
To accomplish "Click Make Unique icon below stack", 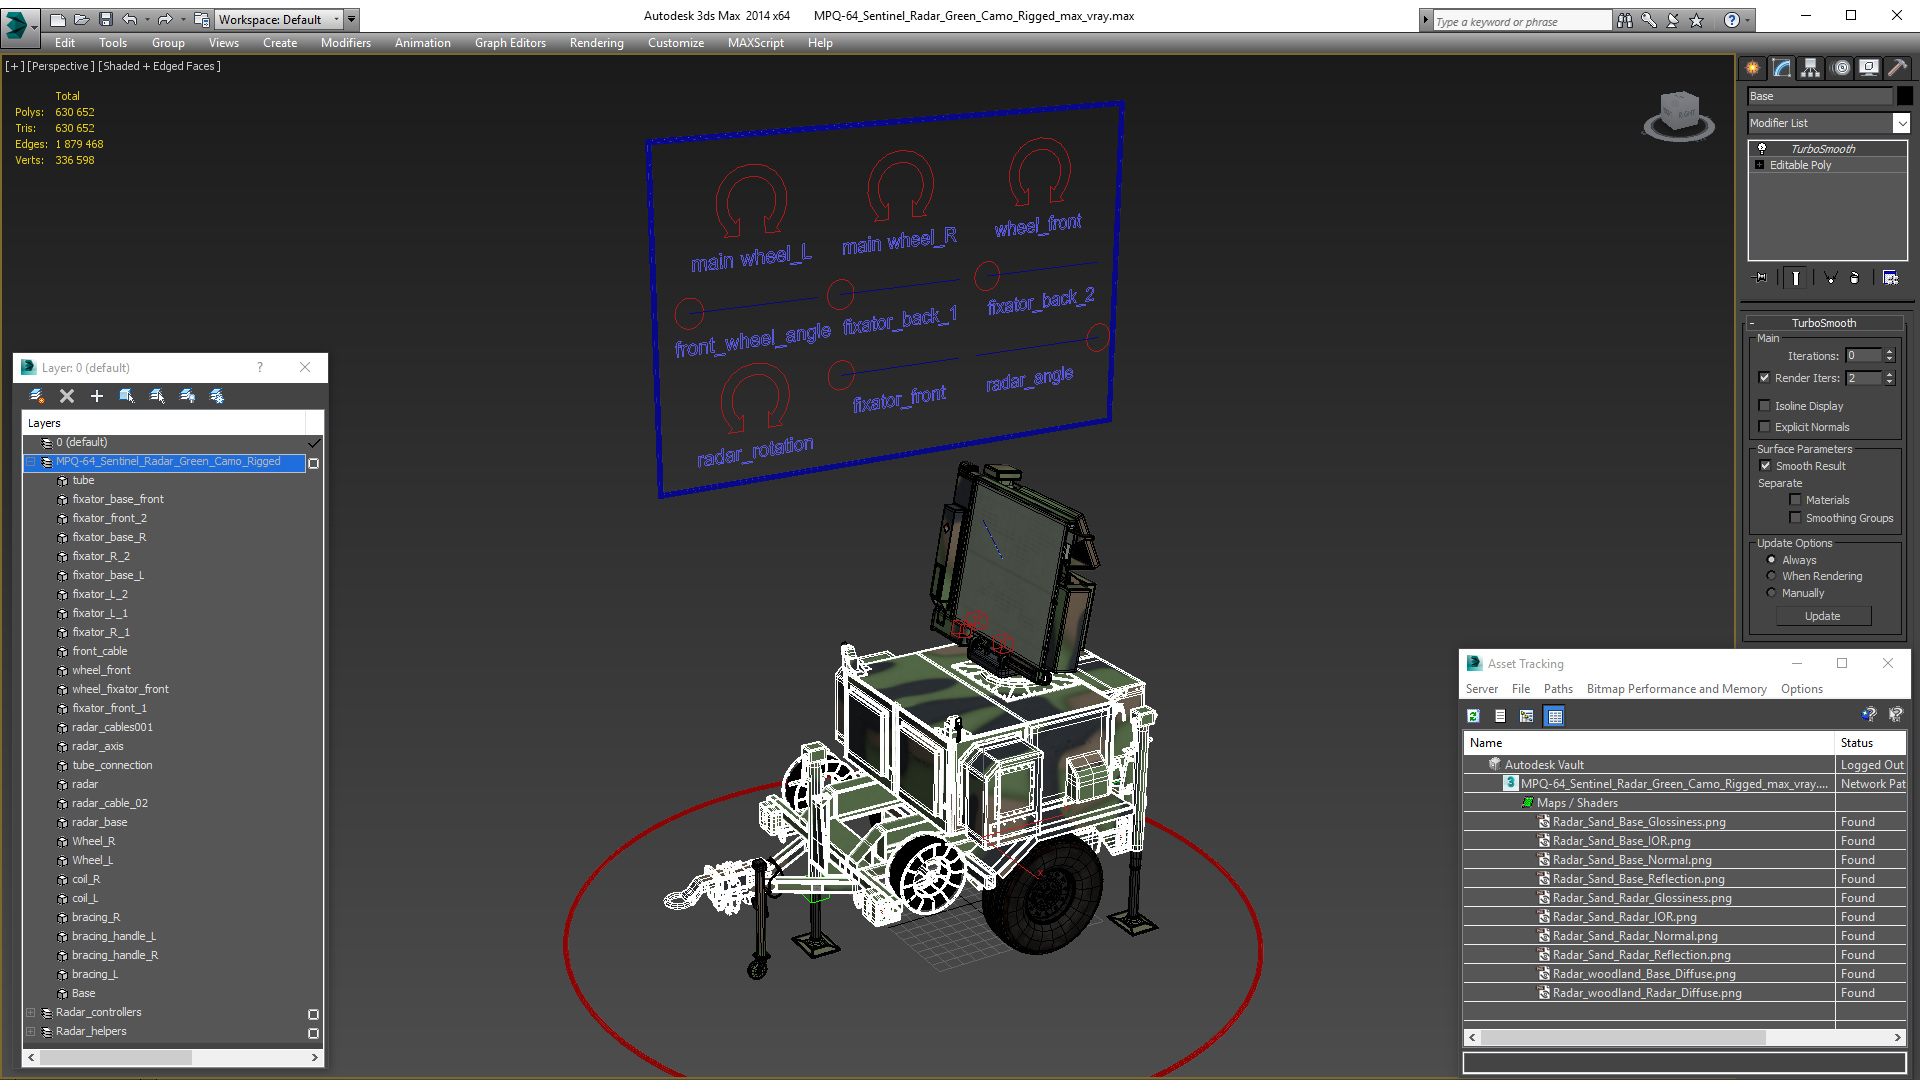I will coord(1830,278).
